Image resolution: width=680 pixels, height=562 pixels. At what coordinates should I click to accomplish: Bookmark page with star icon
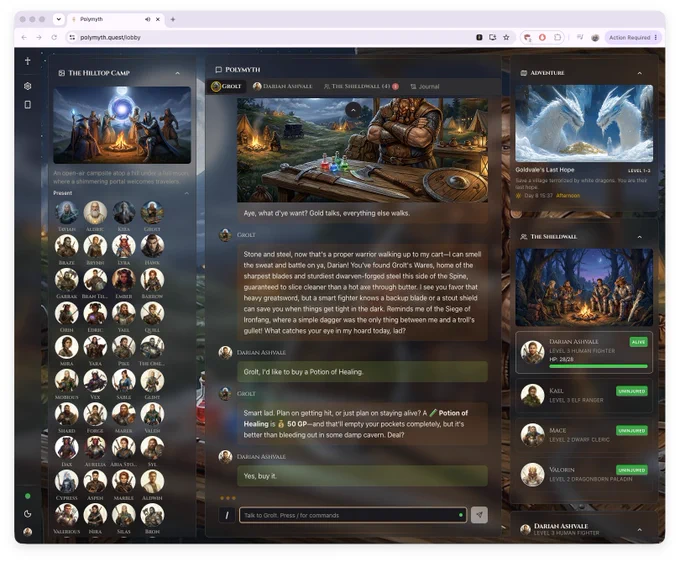[506, 37]
